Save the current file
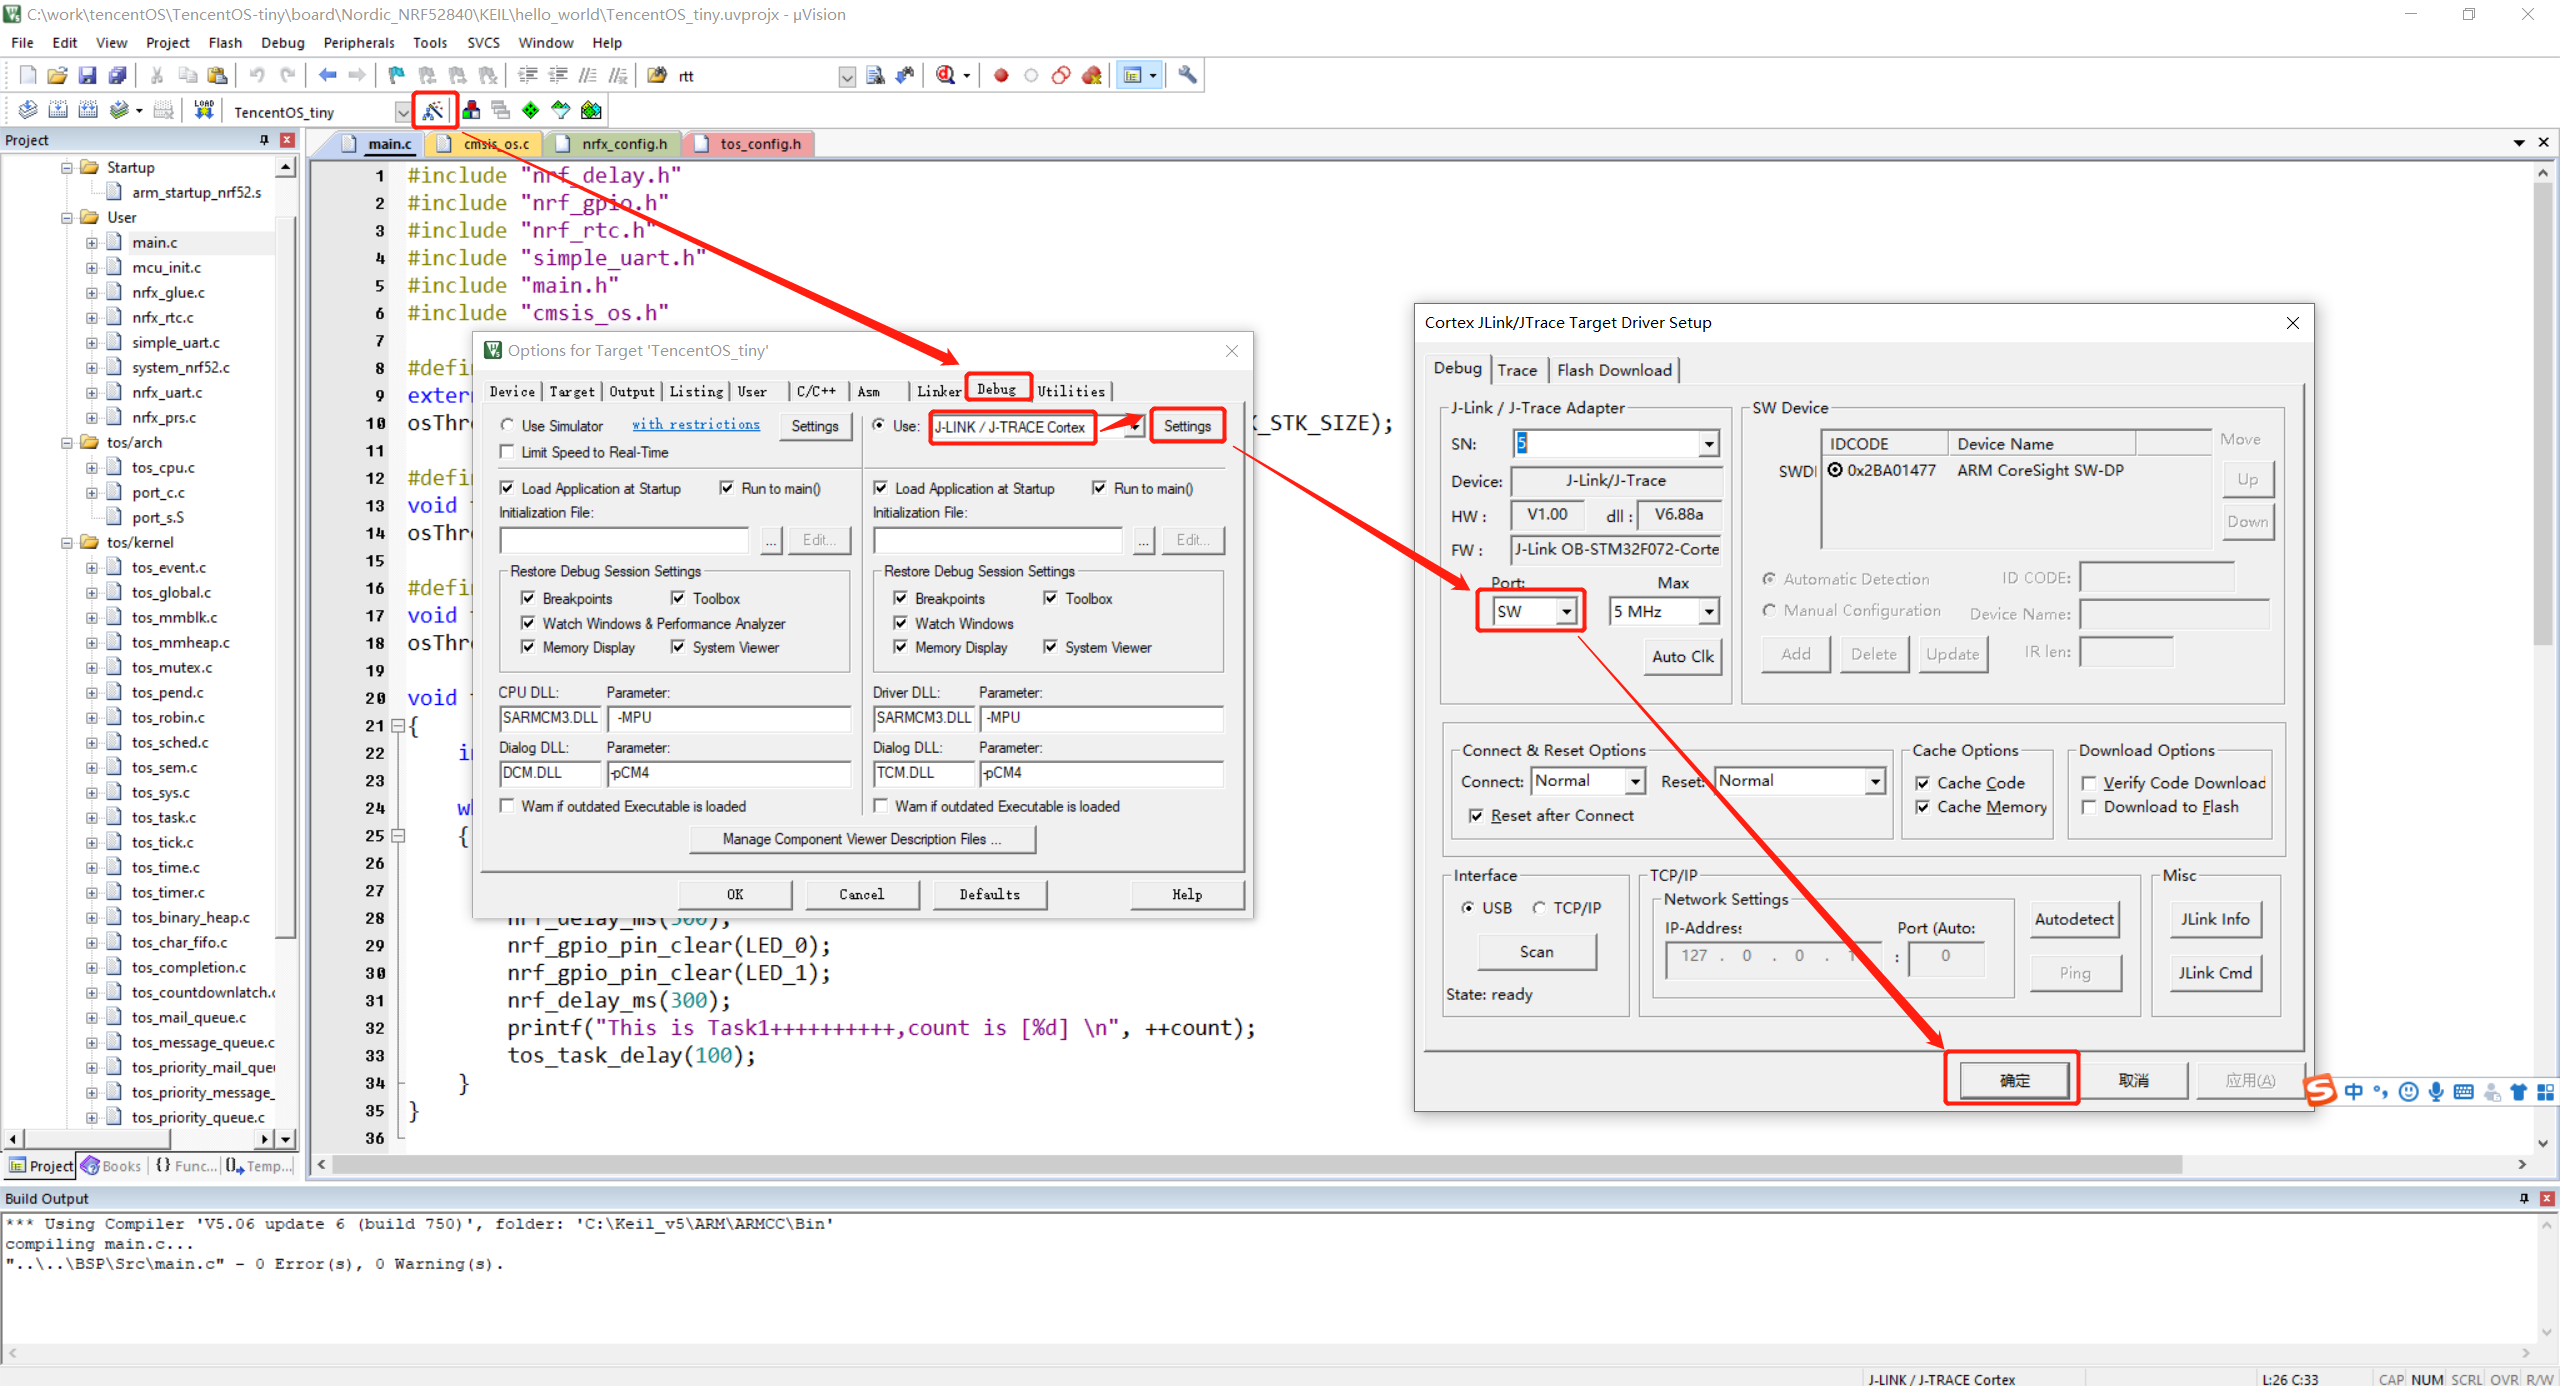 coord(87,75)
